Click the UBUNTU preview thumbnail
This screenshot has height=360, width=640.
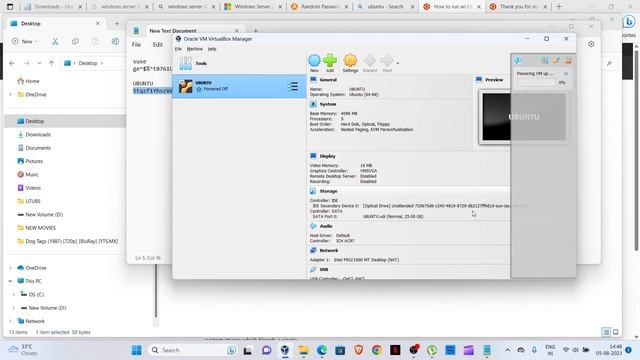tap(524, 117)
